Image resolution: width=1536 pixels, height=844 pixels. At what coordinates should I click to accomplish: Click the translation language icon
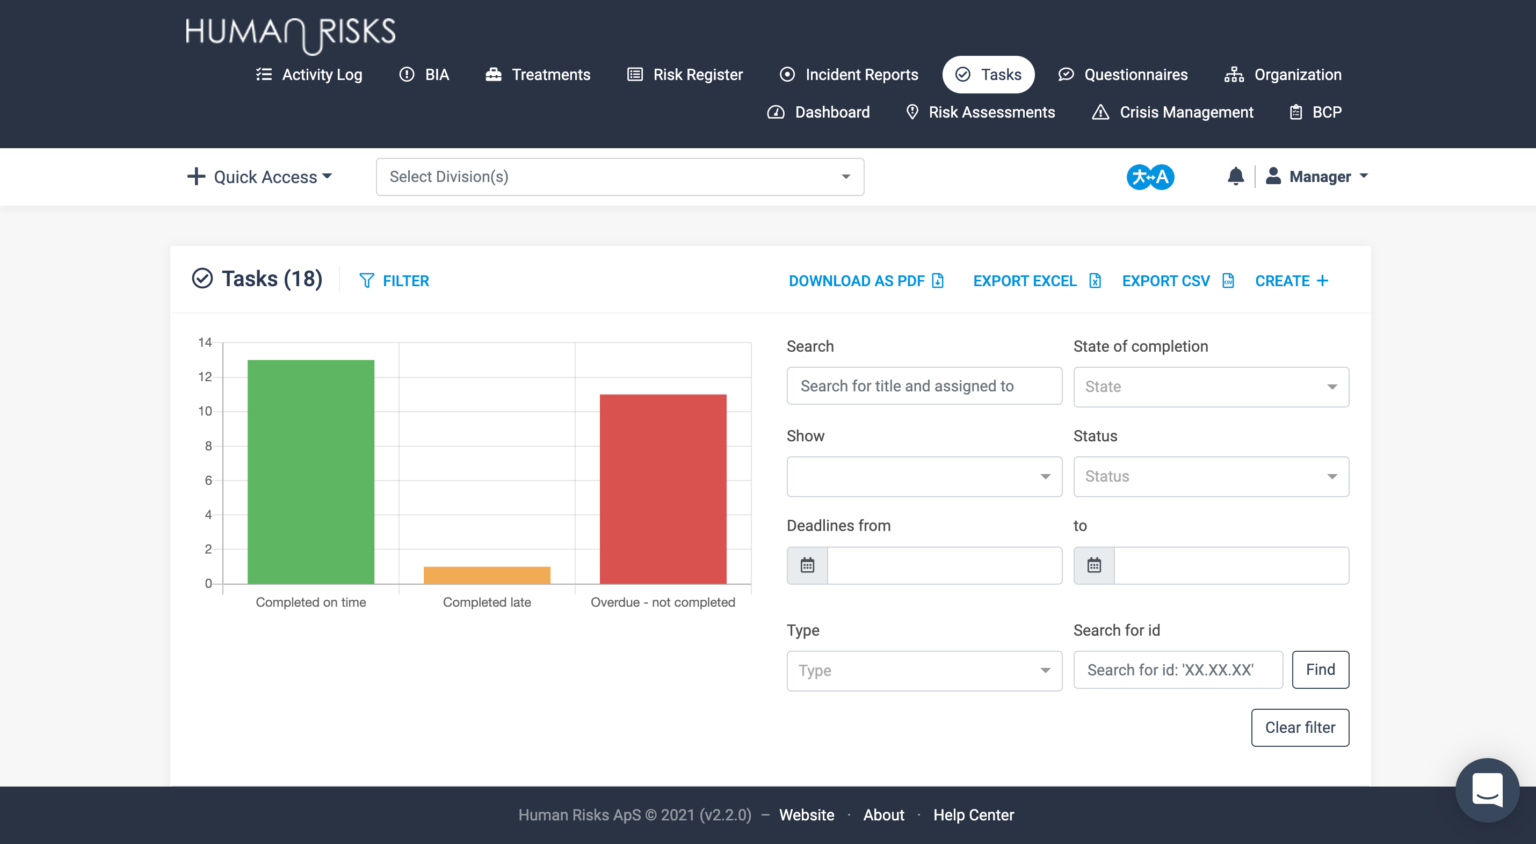click(1150, 176)
